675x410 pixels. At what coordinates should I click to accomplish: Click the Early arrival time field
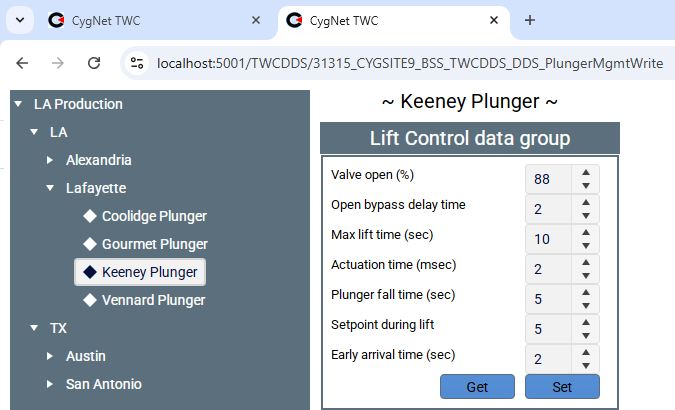548,359
